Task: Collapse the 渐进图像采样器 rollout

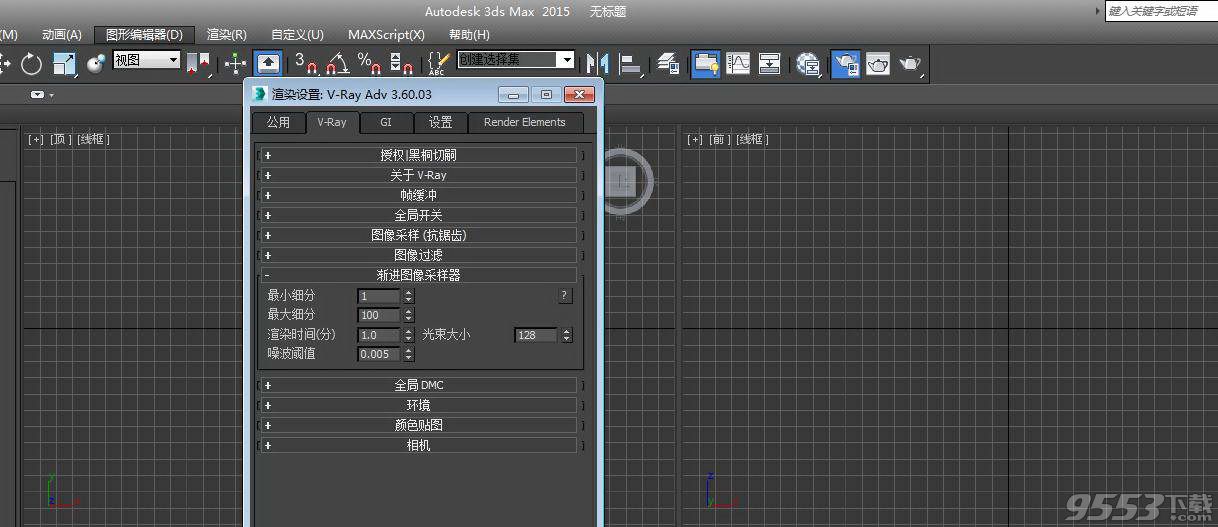Action: pos(418,275)
